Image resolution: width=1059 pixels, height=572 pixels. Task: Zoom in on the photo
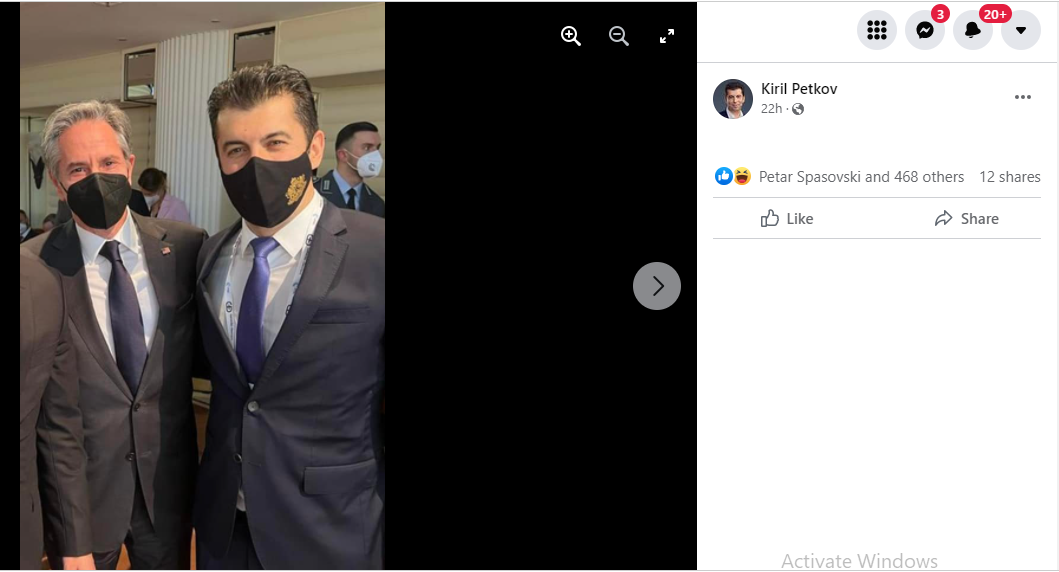571,37
